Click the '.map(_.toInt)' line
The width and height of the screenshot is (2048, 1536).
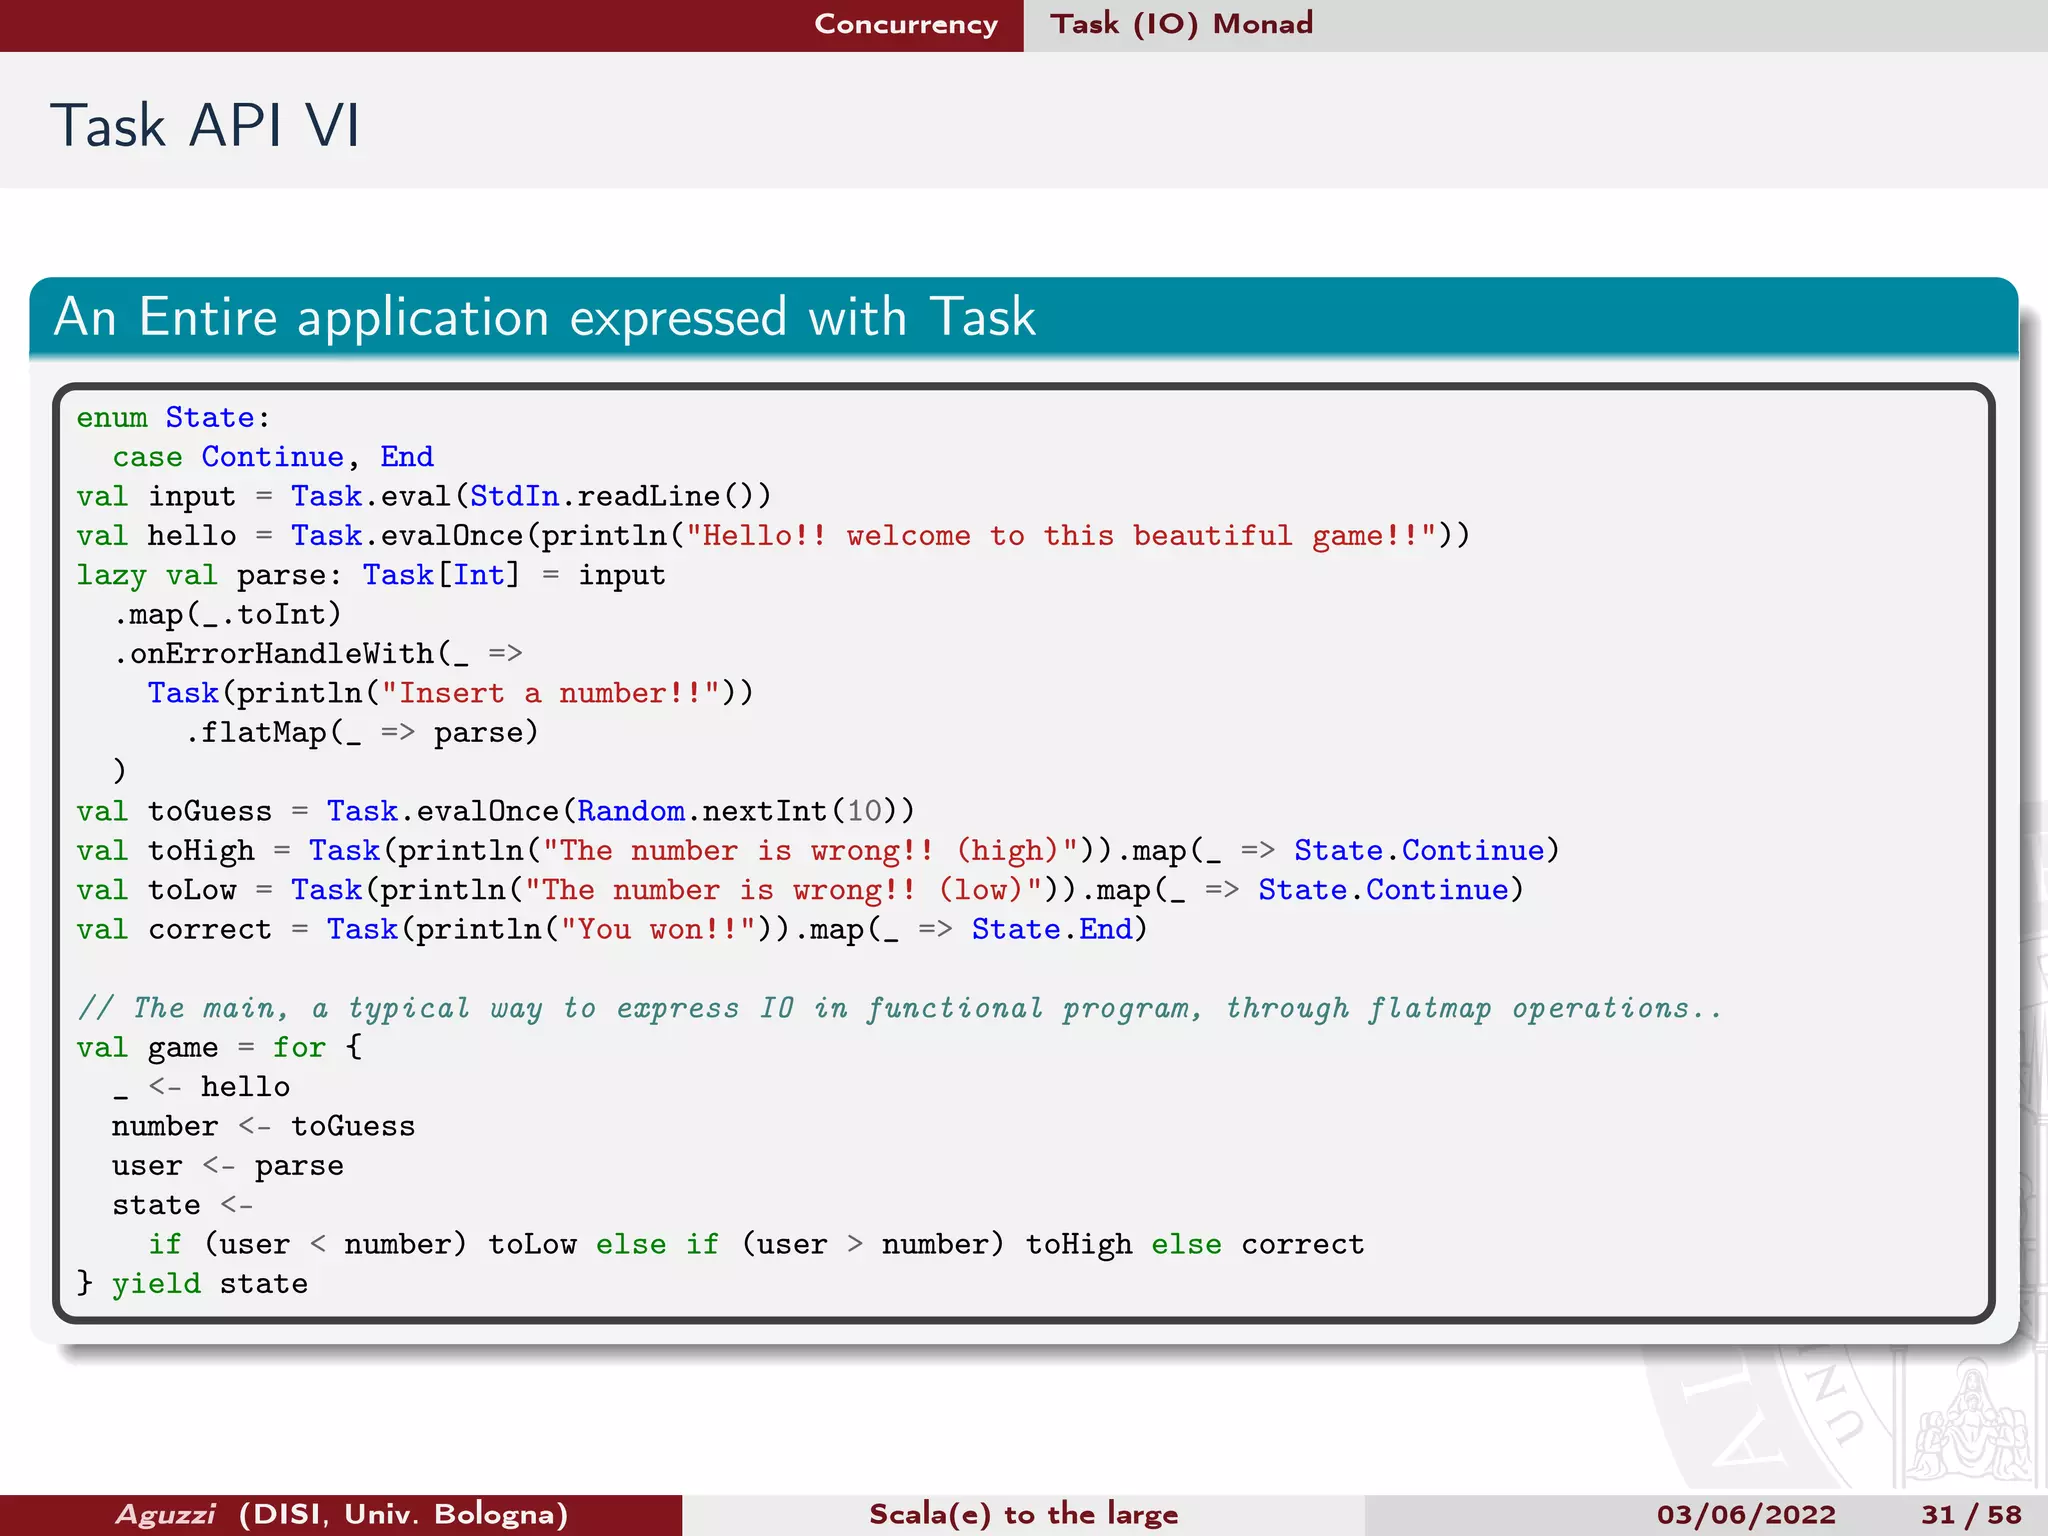pyautogui.click(x=227, y=615)
